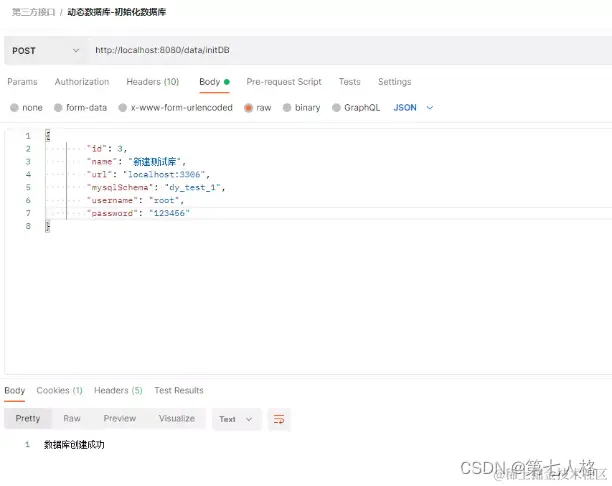Open the Visualize response view
The image size is (612, 486).
coord(177,418)
